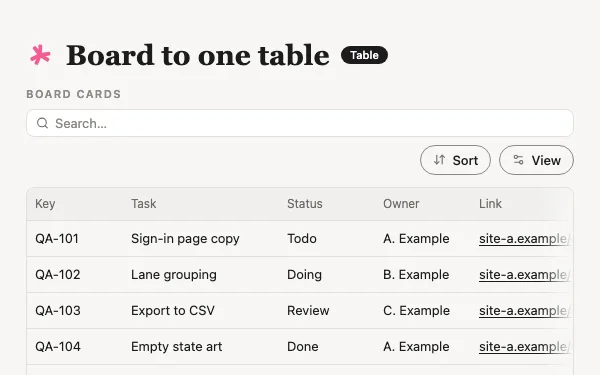
Task: Open the site-a.example link for QA-101
Action: click(x=525, y=239)
